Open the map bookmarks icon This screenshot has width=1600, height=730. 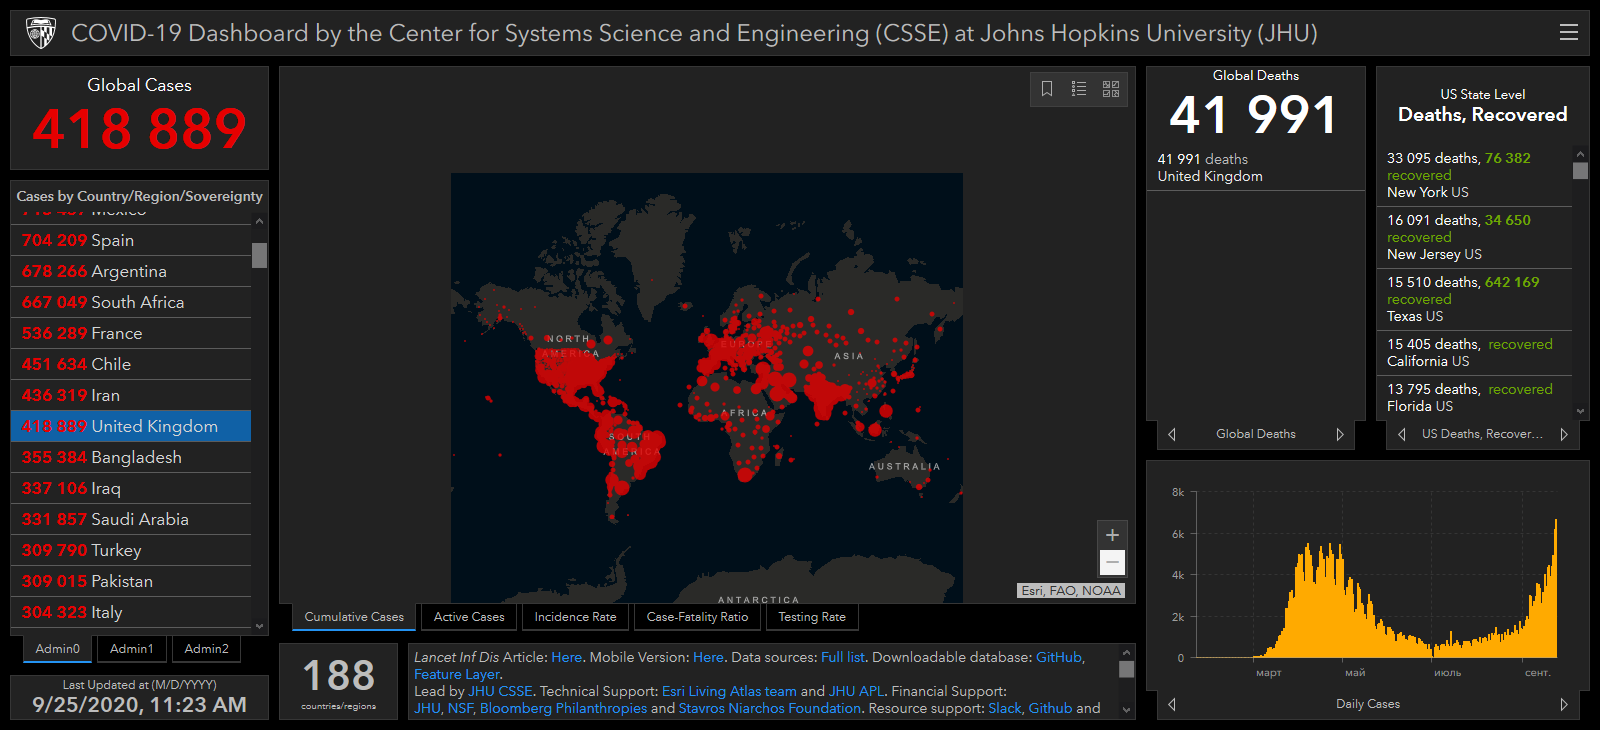coord(1047,89)
